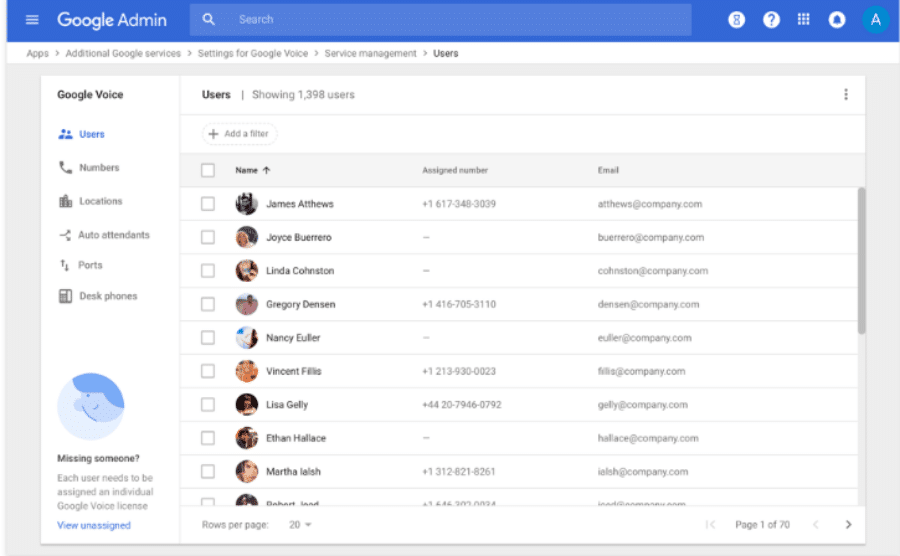This screenshot has height=556, width=900.
Task: Go to Service management breadcrumb
Action: tap(370, 53)
